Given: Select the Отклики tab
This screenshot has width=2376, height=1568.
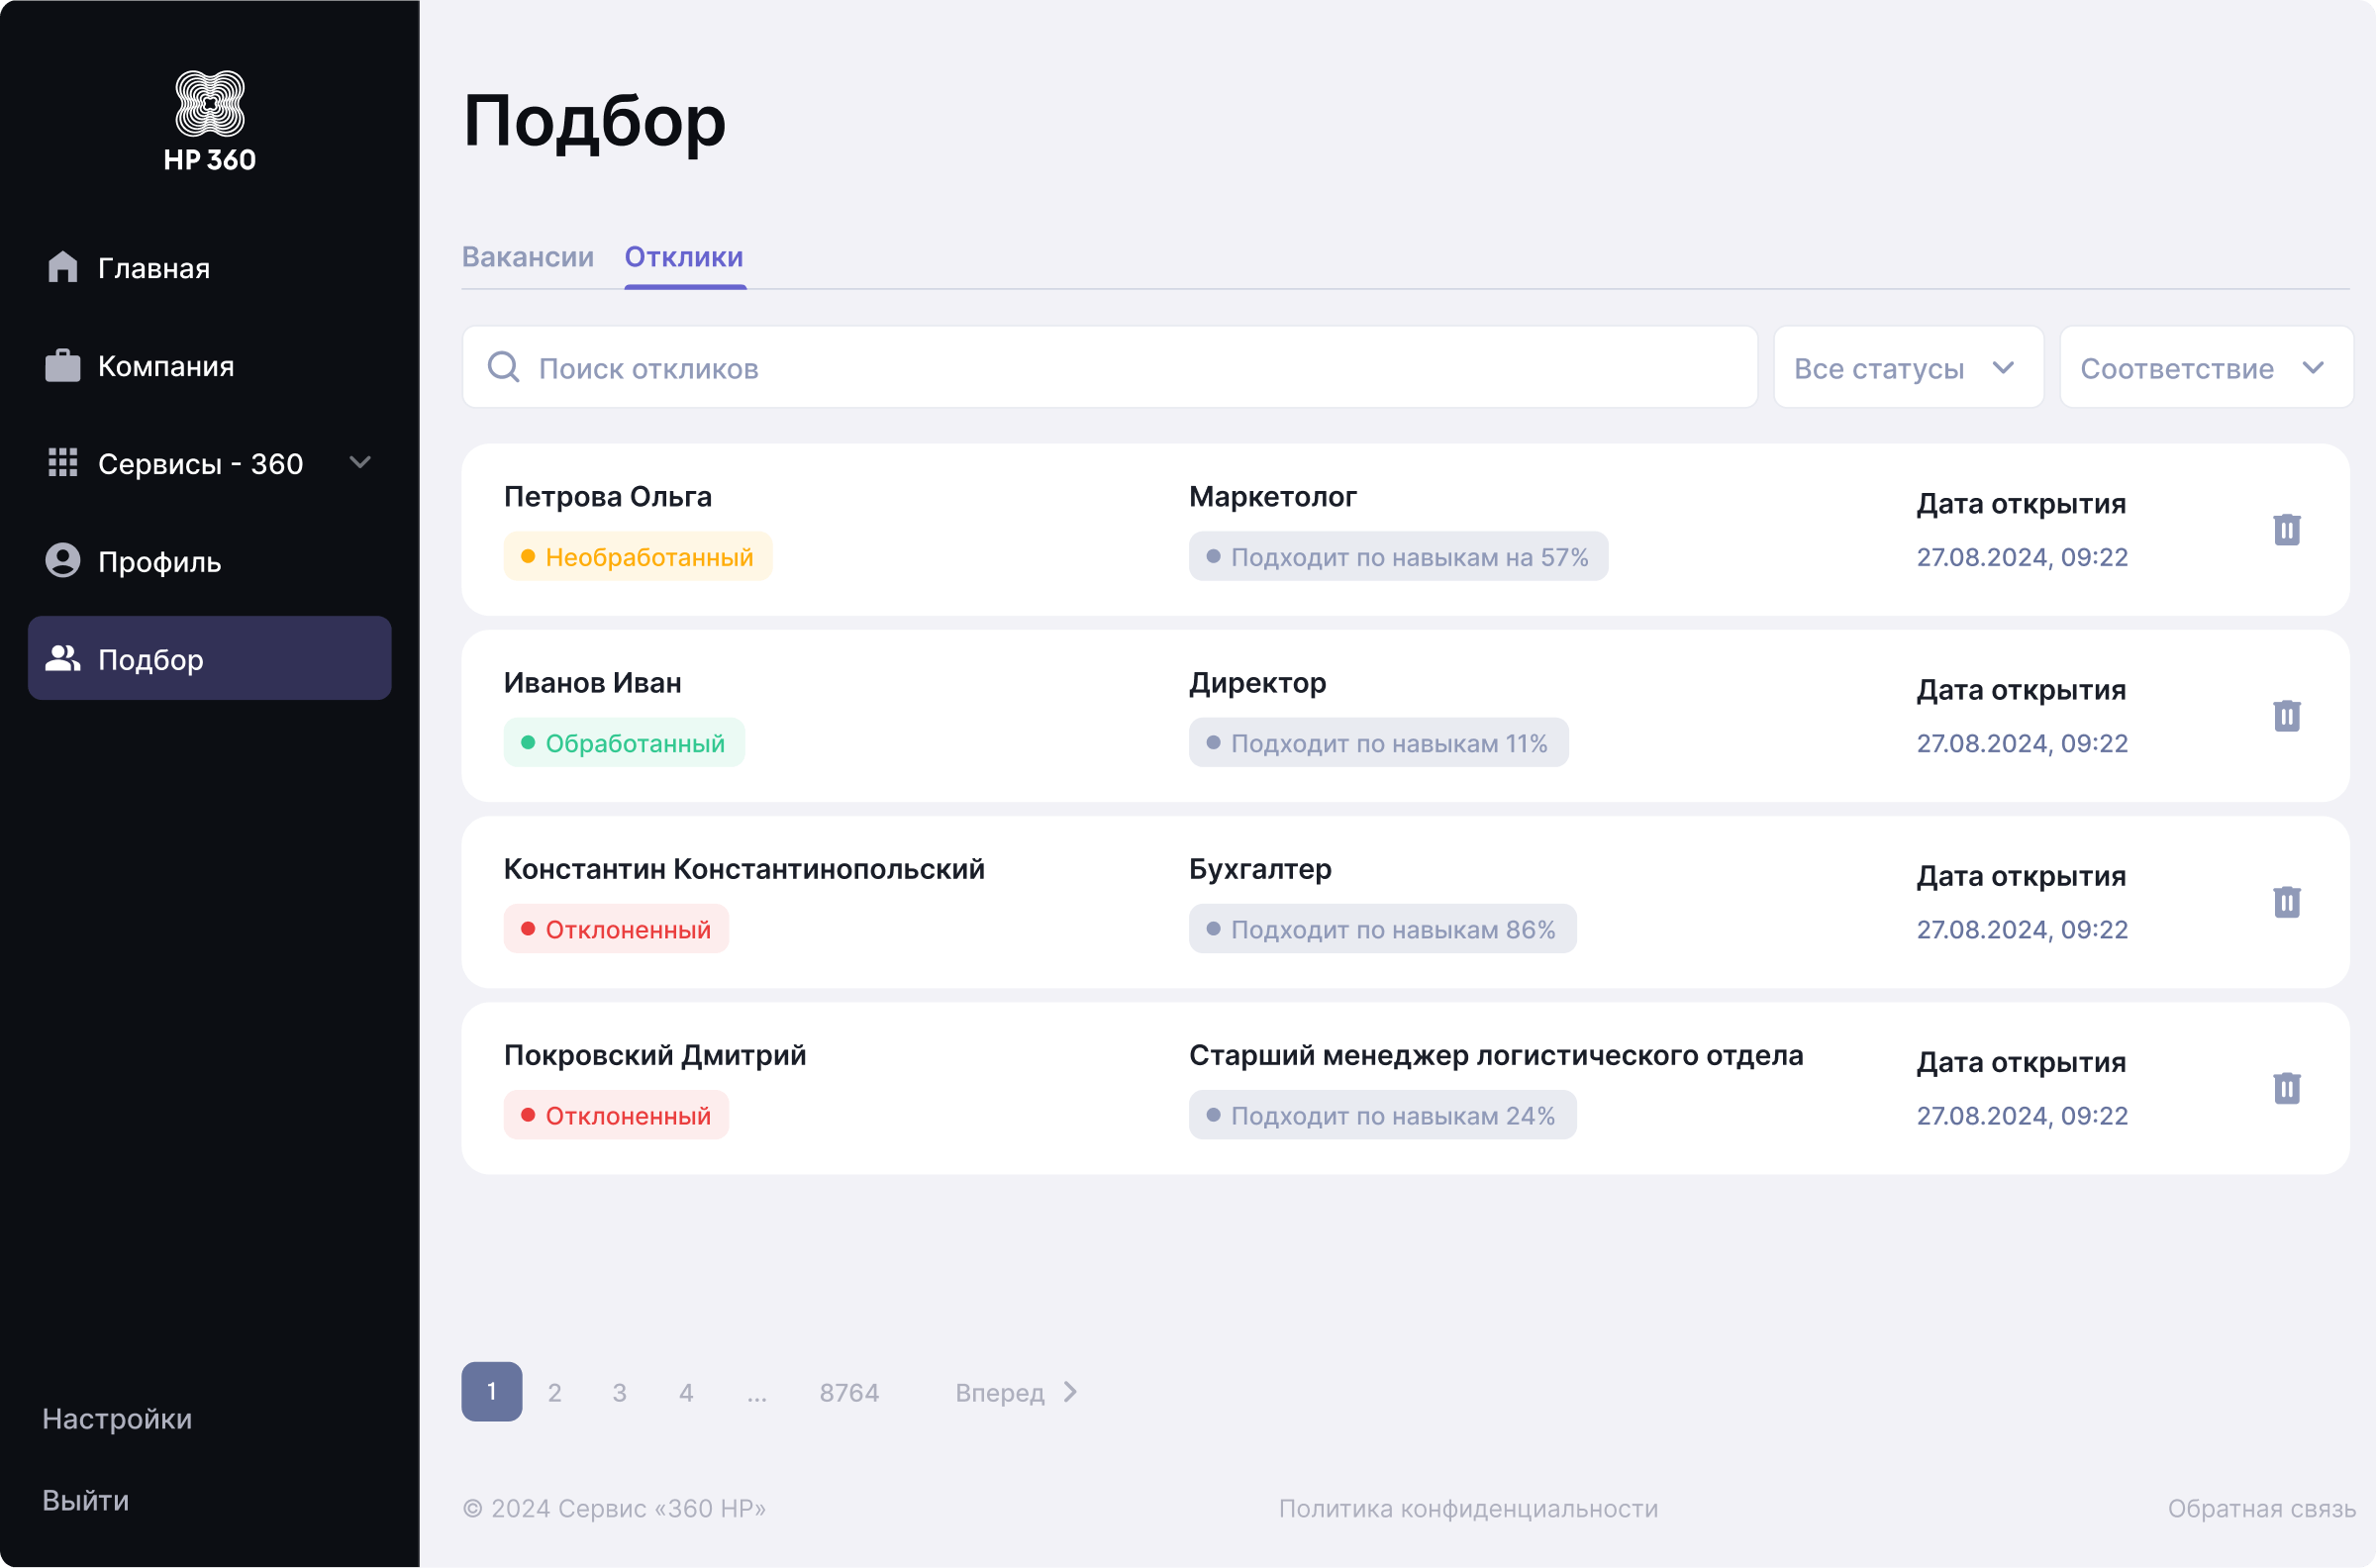Looking at the screenshot, I should pos(683,257).
